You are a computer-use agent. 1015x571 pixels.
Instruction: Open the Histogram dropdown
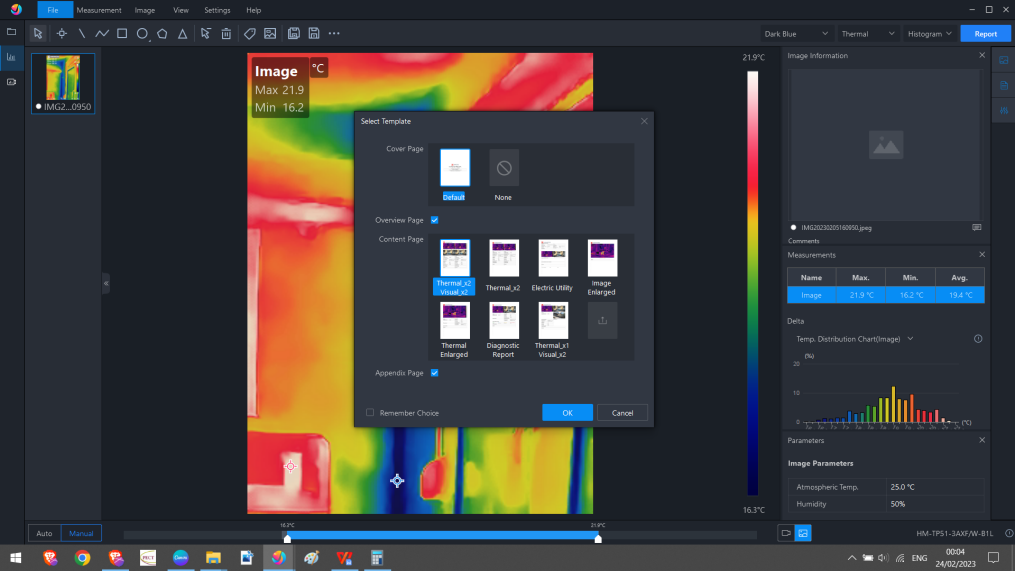929,33
